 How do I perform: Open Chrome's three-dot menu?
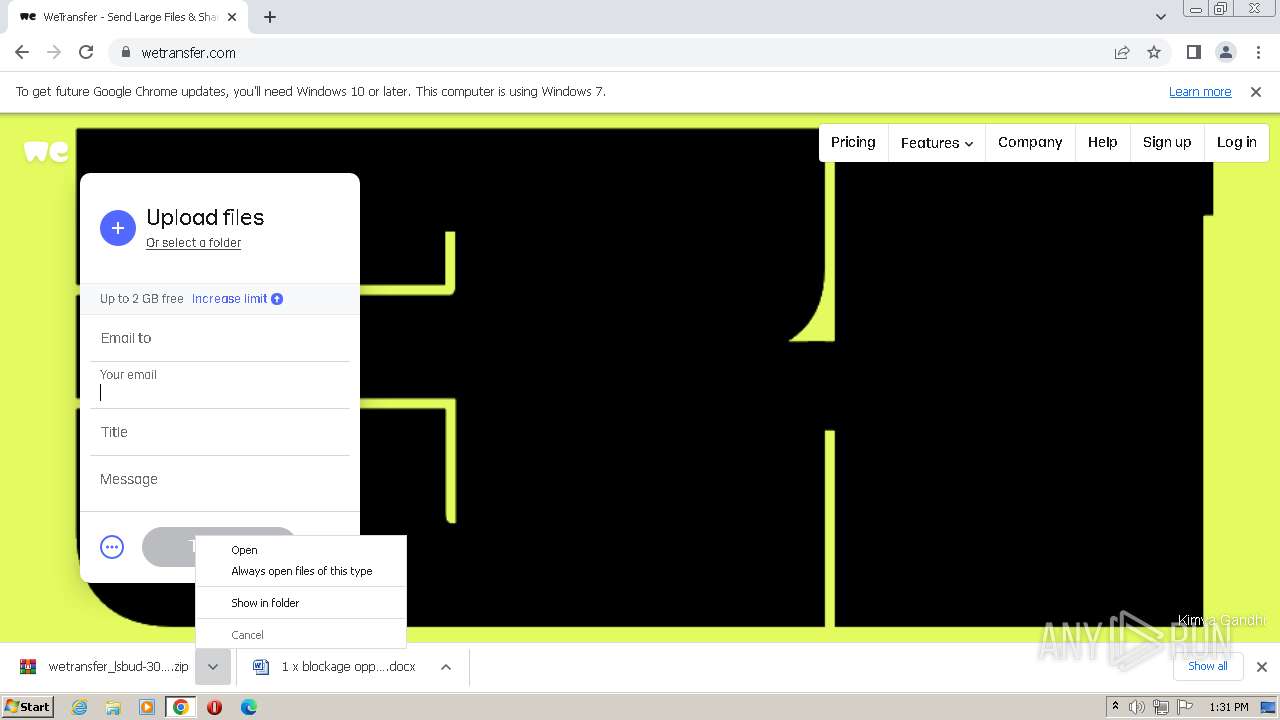pyautogui.click(x=1258, y=52)
